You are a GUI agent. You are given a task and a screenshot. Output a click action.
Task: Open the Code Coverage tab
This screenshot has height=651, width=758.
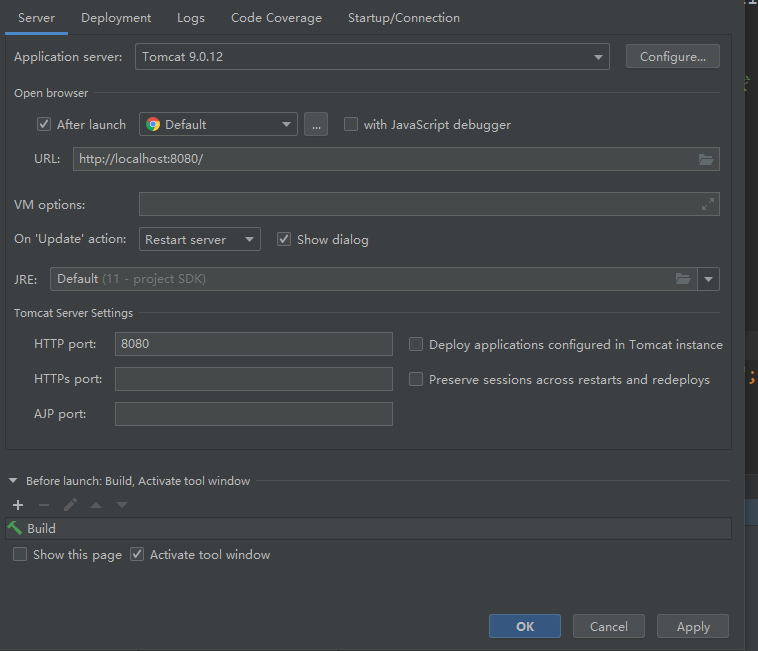277,18
